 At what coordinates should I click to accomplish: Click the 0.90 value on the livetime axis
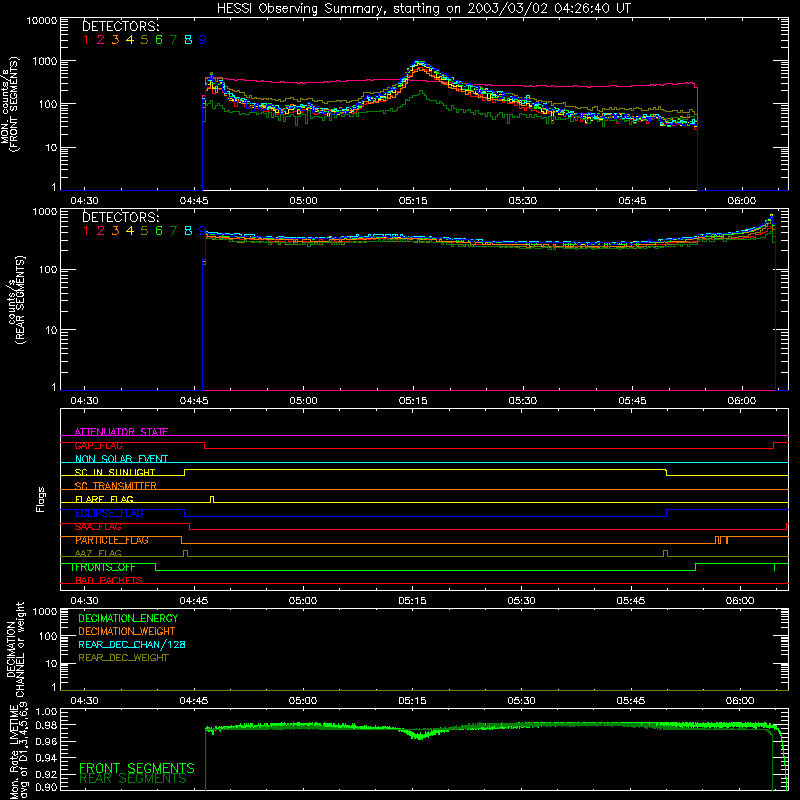click(46, 787)
